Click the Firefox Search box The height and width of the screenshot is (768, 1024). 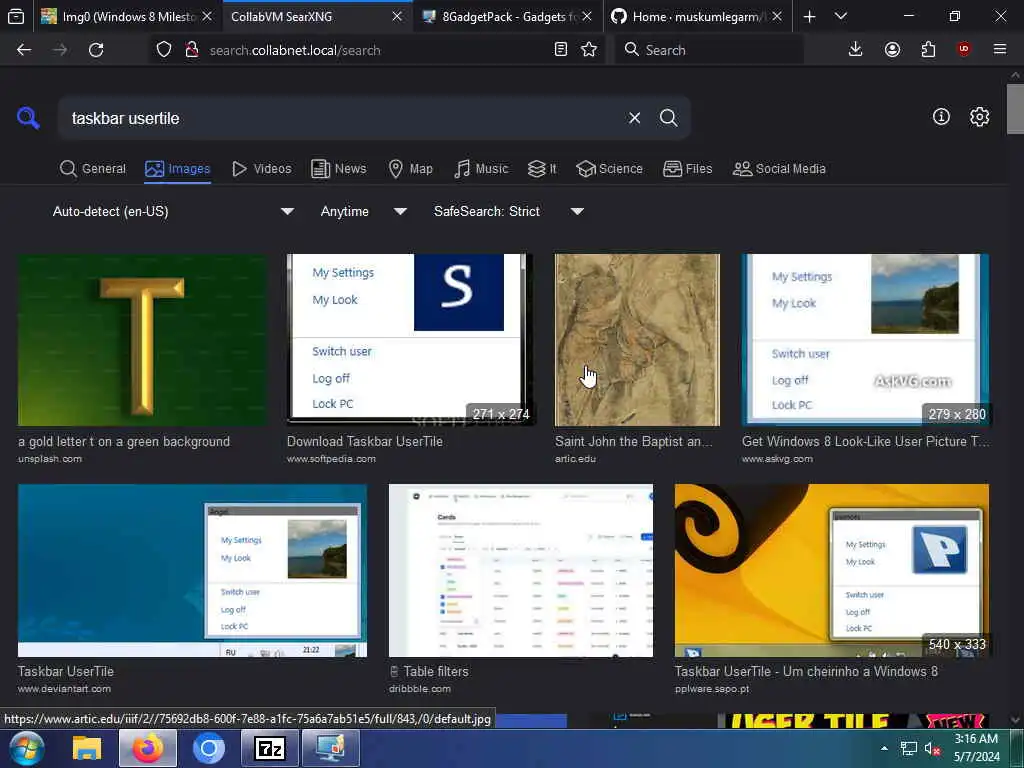point(709,50)
